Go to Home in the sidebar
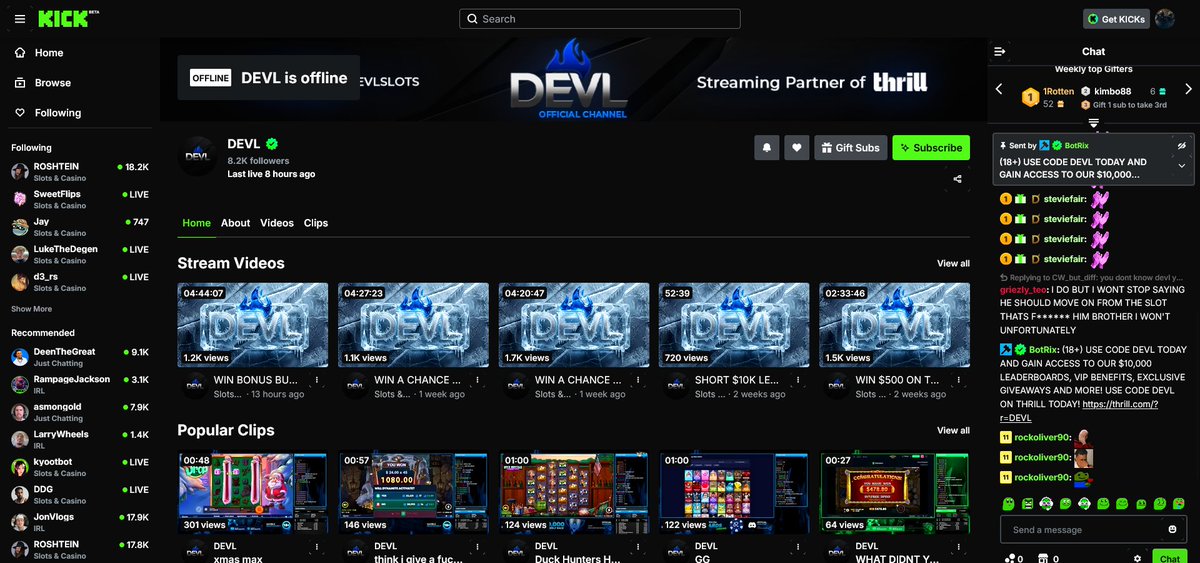This screenshot has height=563, width=1200. pyautogui.click(x=80, y=53)
